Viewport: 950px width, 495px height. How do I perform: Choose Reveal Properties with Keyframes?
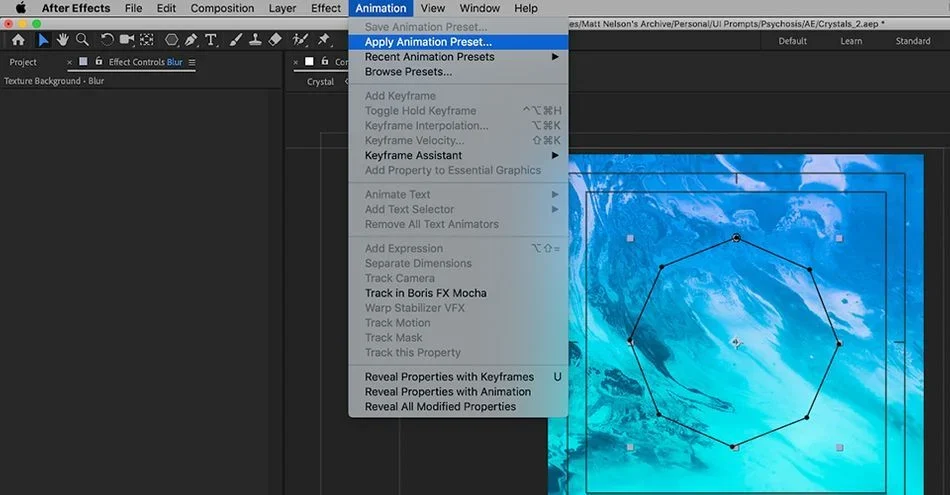(458, 377)
